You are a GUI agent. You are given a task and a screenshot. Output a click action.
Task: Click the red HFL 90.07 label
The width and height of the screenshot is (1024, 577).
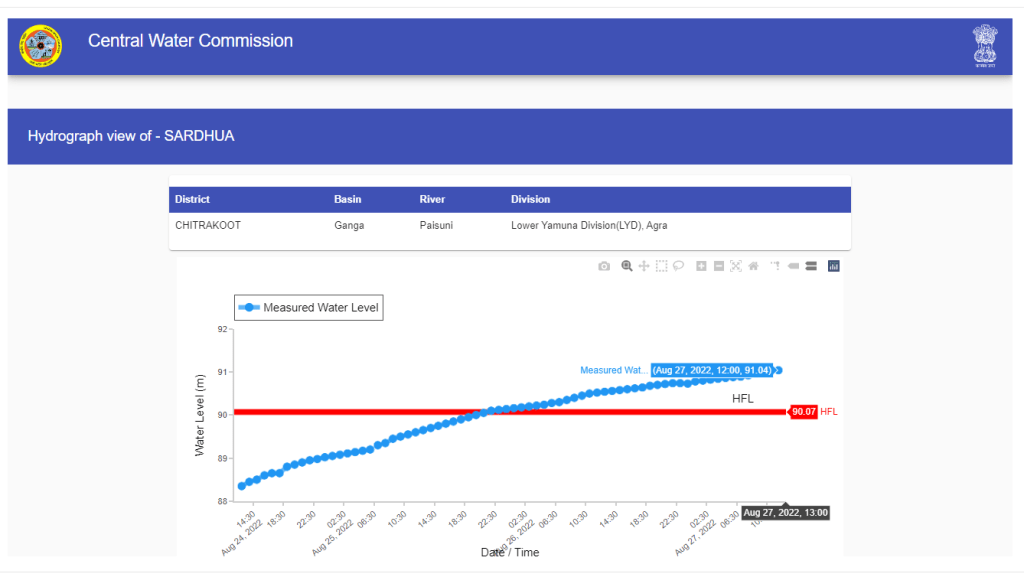pos(803,411)
